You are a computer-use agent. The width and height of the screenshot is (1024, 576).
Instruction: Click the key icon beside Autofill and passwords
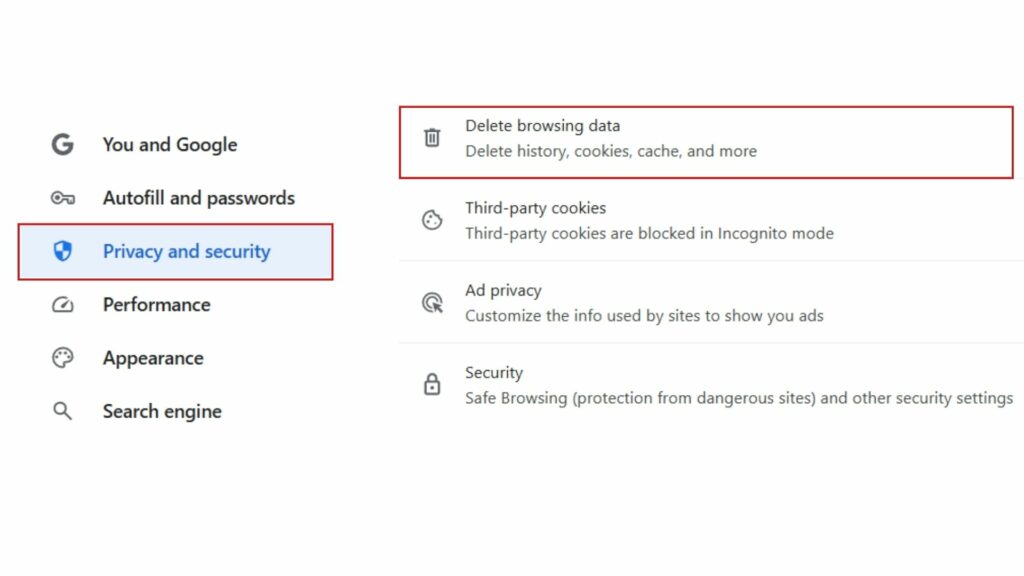click(63, 198)
